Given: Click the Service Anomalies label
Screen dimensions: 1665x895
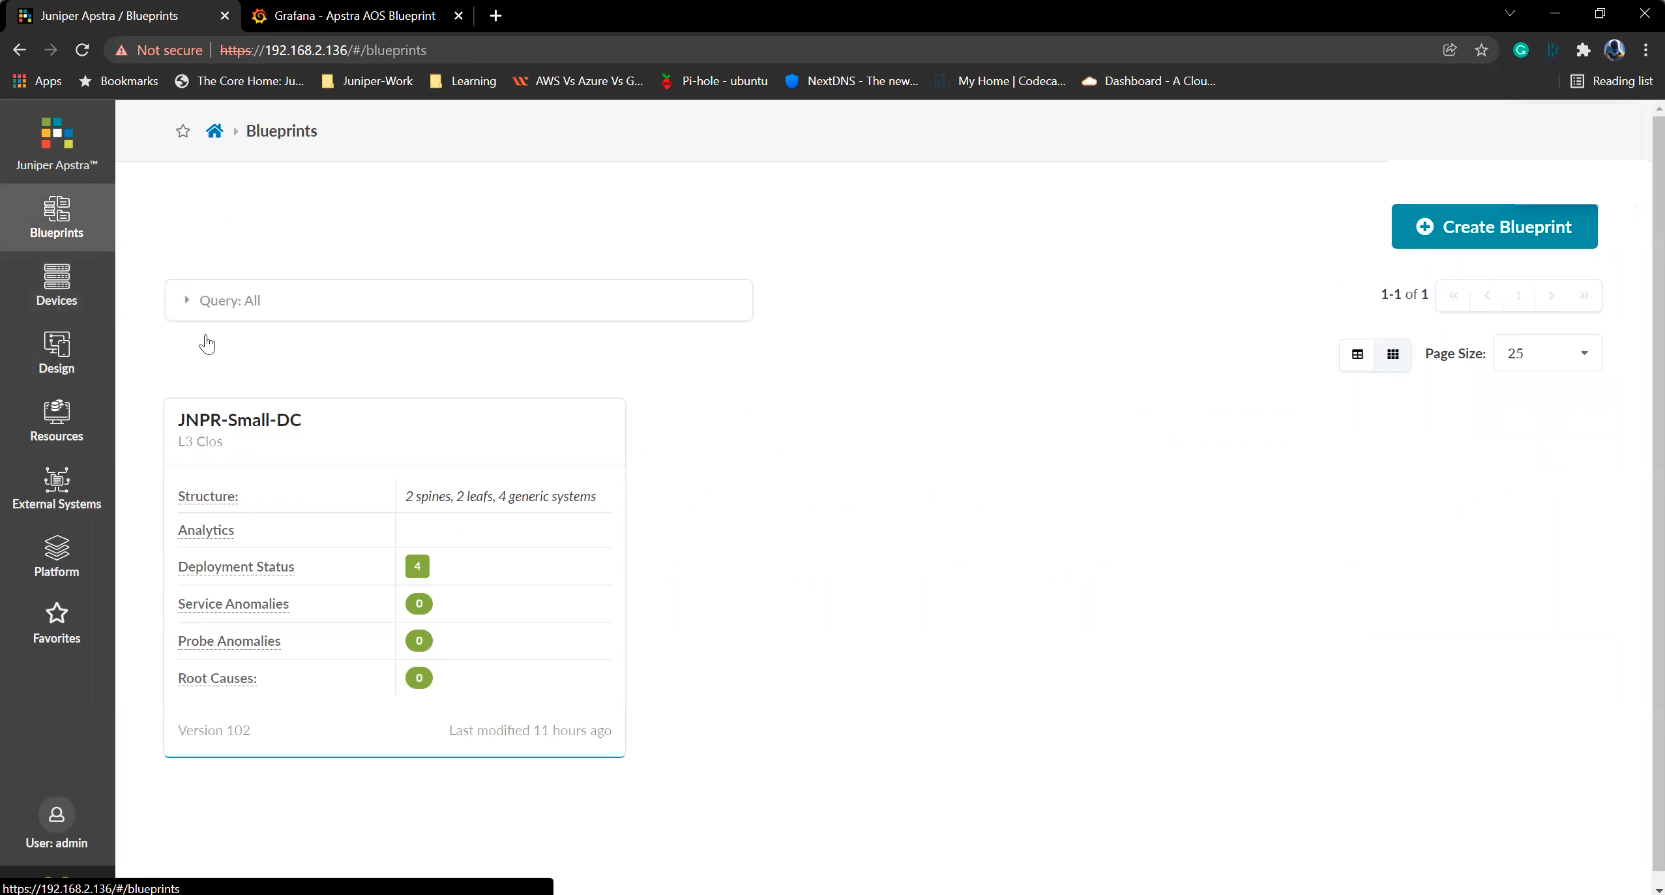Looking at the screenshot, I should (233, 604).
